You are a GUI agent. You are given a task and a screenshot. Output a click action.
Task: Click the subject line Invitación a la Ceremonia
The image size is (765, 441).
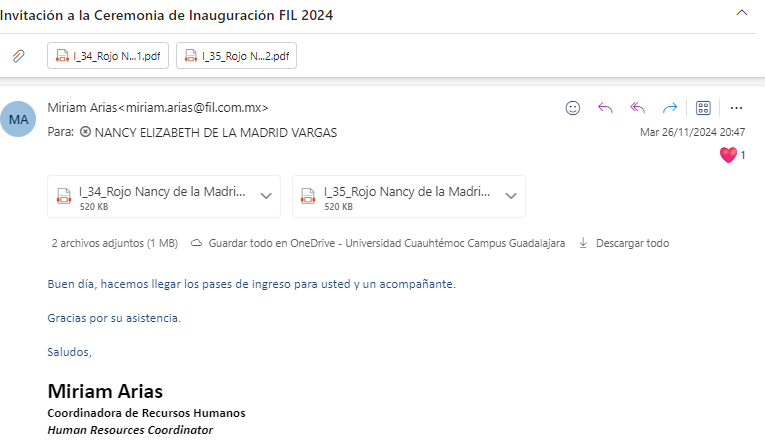166,16
